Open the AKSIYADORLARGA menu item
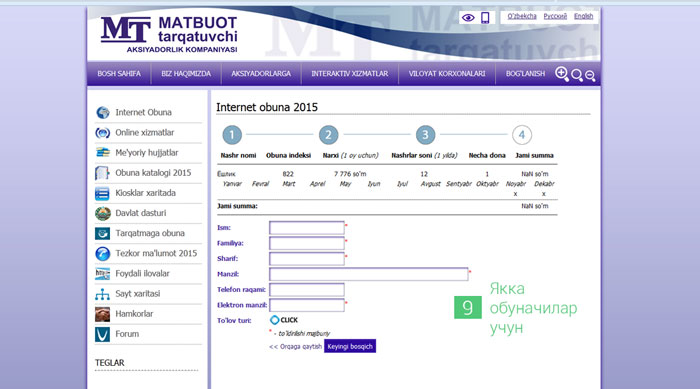 pyautogui.click(x=261, y=74)
